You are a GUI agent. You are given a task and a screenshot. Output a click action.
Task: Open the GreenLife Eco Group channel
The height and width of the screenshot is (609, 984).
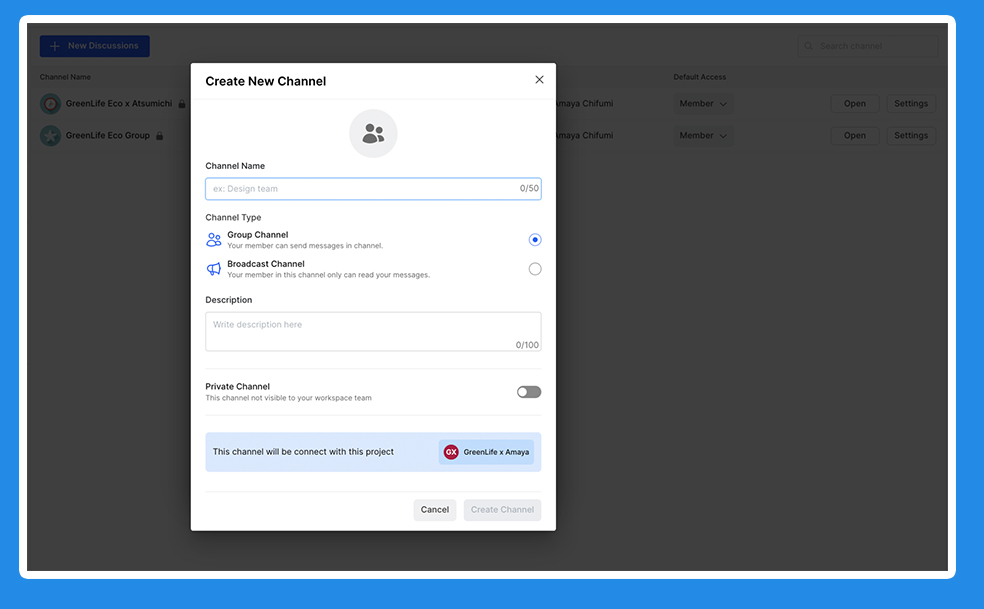point(855,136)
